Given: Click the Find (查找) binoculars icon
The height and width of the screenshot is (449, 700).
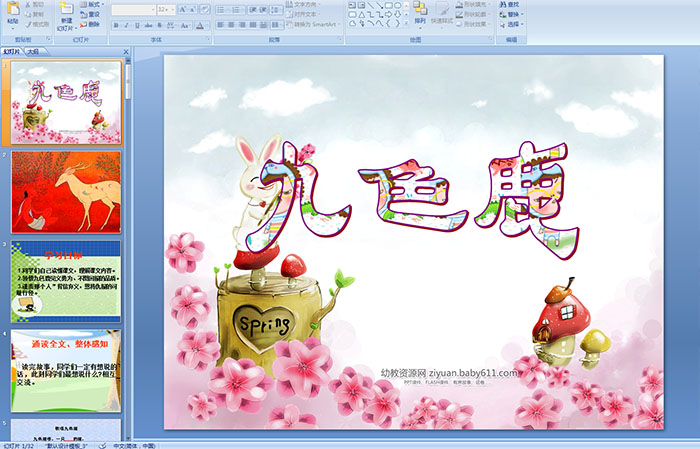Looking at the screenshot, I should tap(503, 4).
